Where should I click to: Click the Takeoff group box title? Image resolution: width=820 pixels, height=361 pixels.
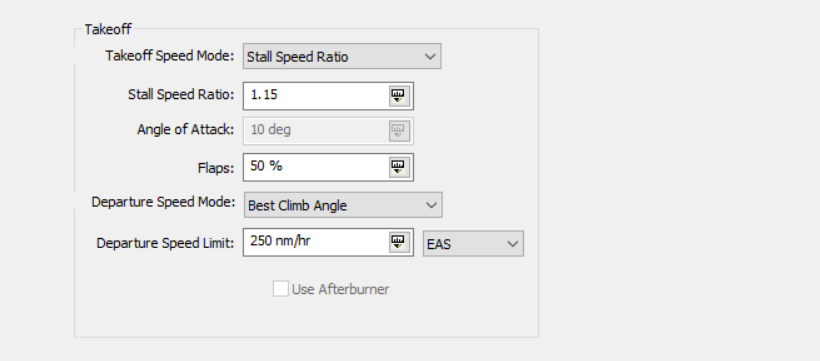pyautogui.click(x=108, y=29)
